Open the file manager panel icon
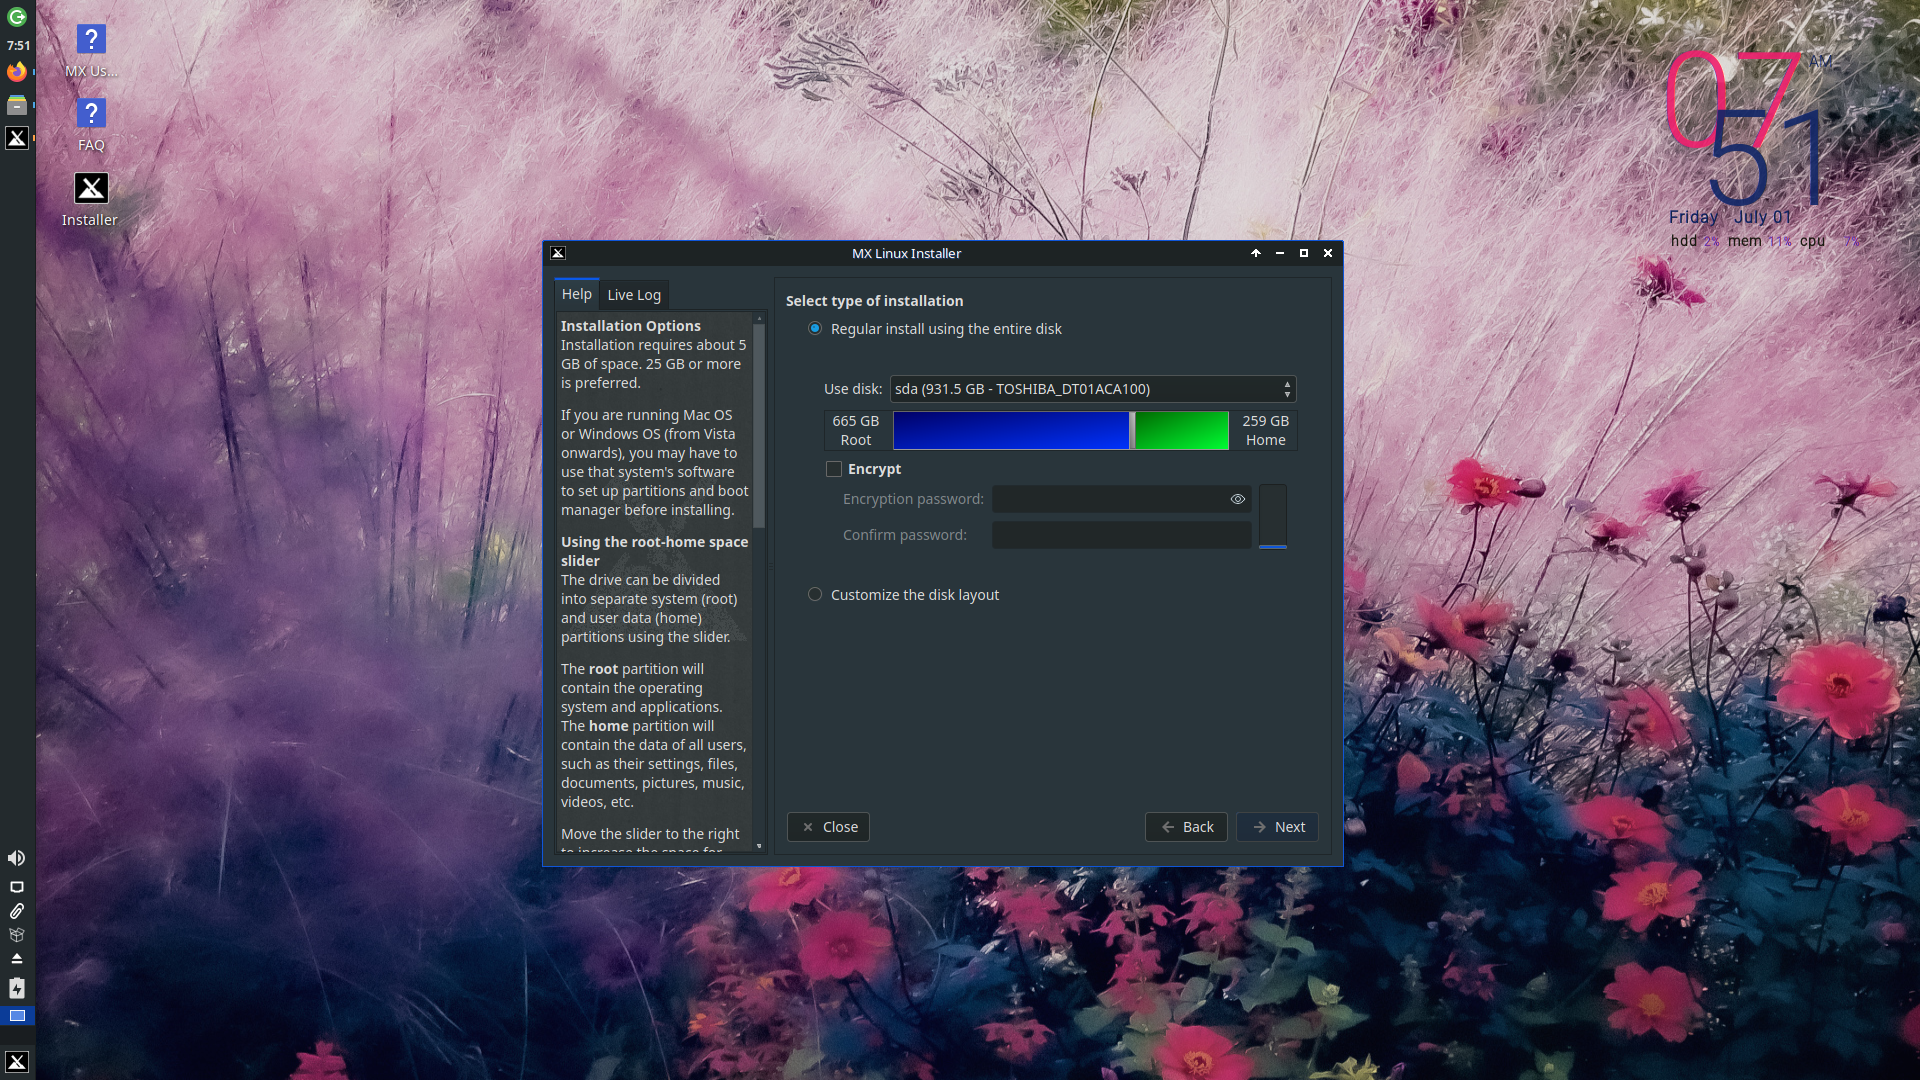 pyautogui.click(x=17, y=105)
